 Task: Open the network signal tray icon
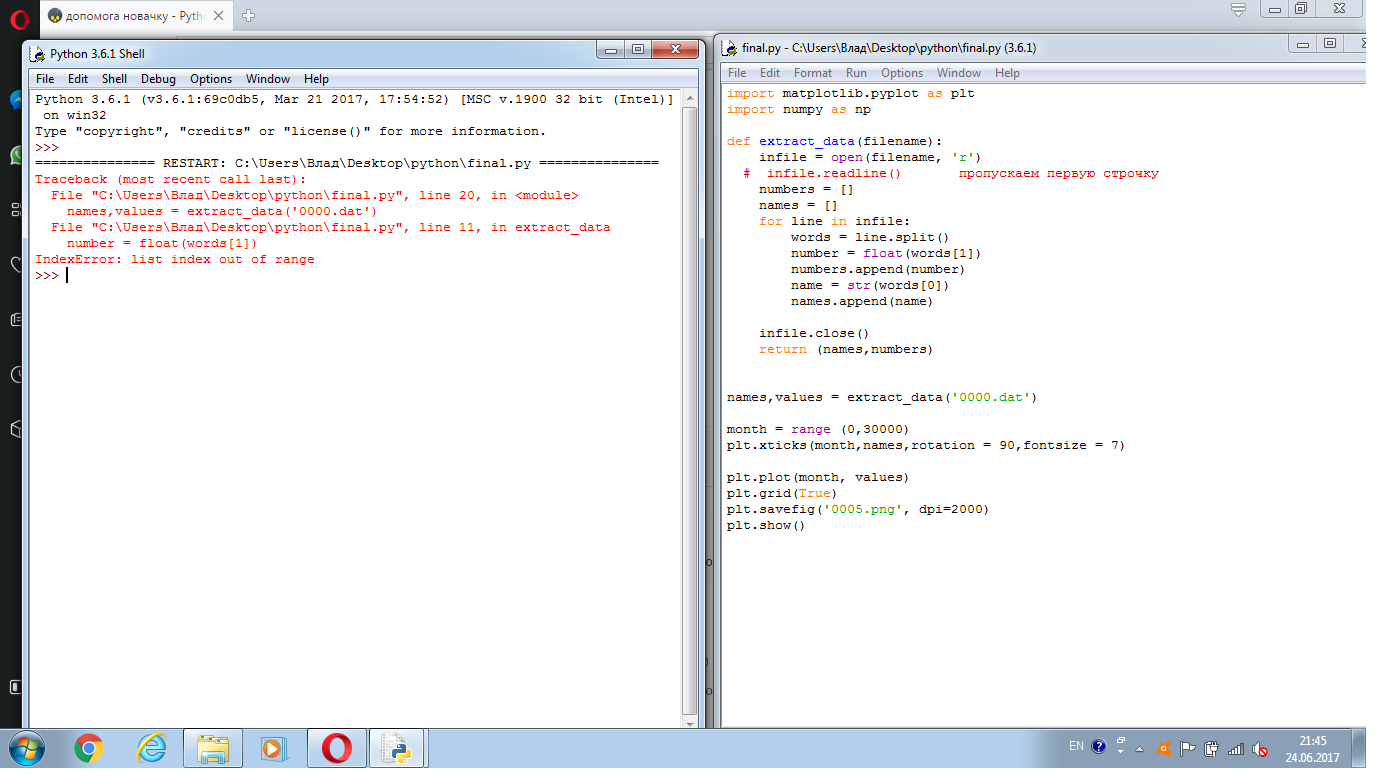1236,748
